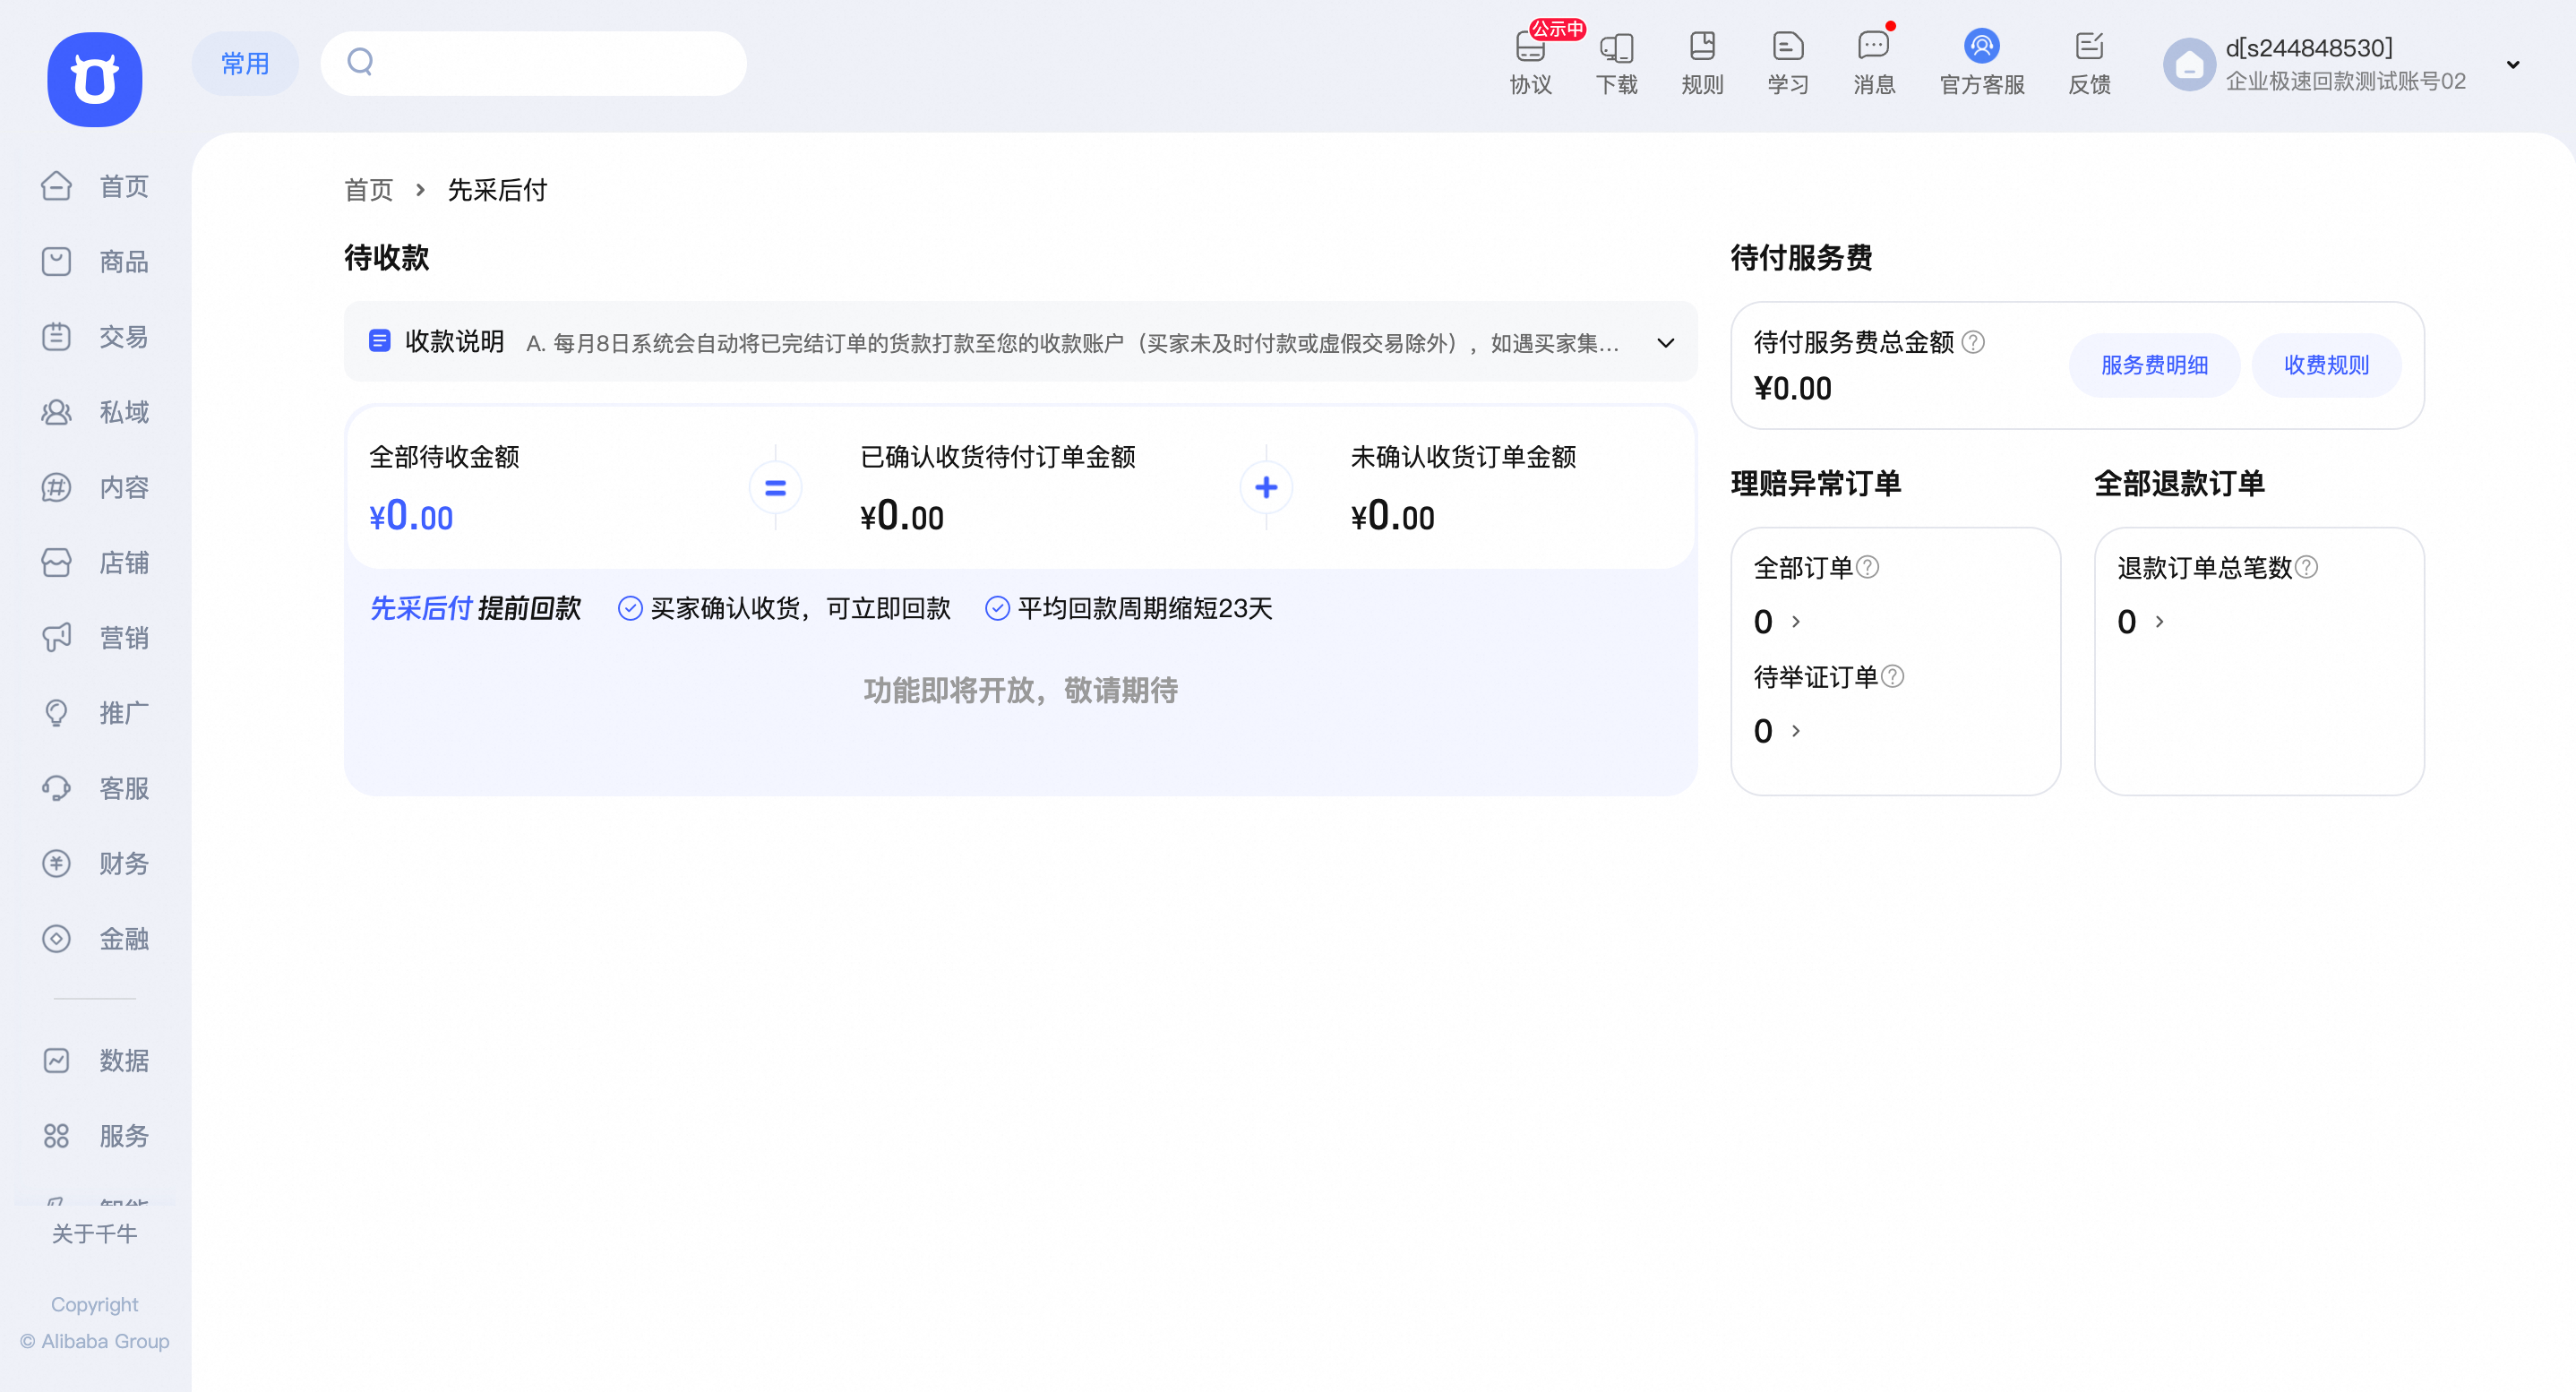Contact 官方客服 via top bar icon
This screenshot has height=1392, width=2576.
click(1982, 63)
